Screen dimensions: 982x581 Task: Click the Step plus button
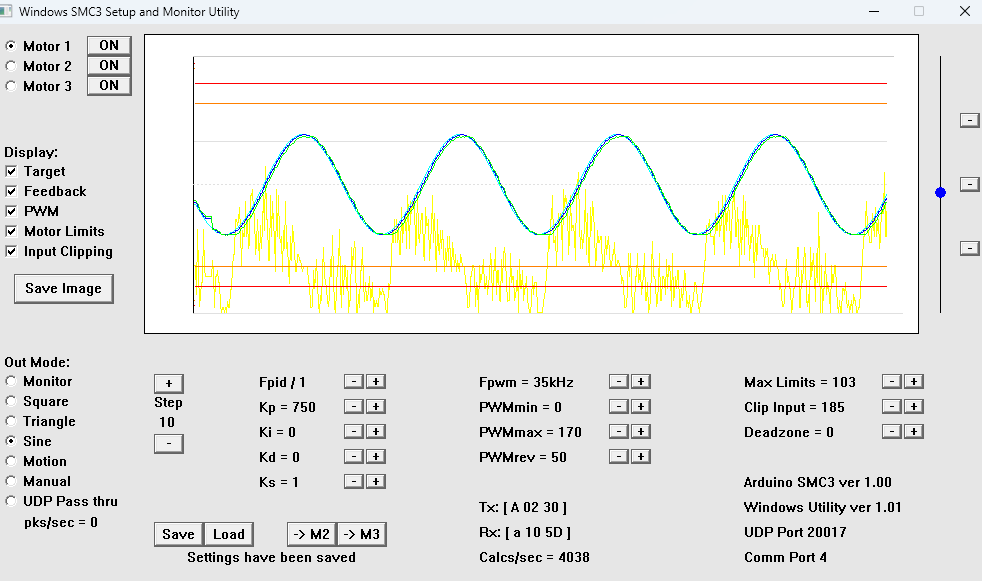click(x=168, y=384)
